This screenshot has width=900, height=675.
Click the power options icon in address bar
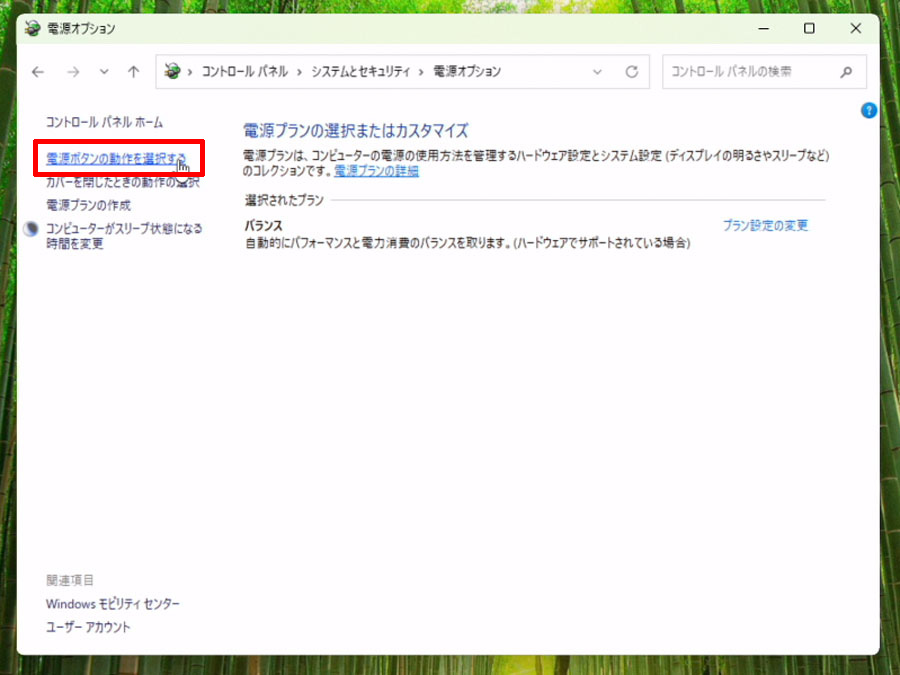172,71
